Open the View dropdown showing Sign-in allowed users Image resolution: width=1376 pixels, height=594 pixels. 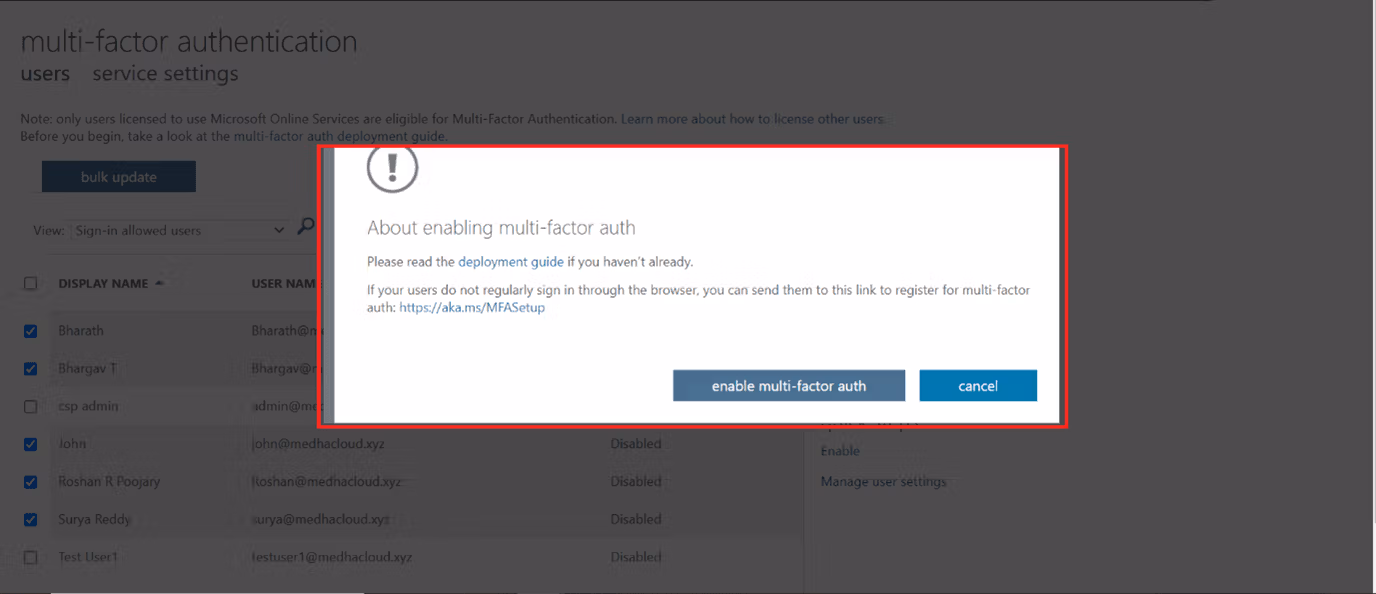tap(178, 230)
